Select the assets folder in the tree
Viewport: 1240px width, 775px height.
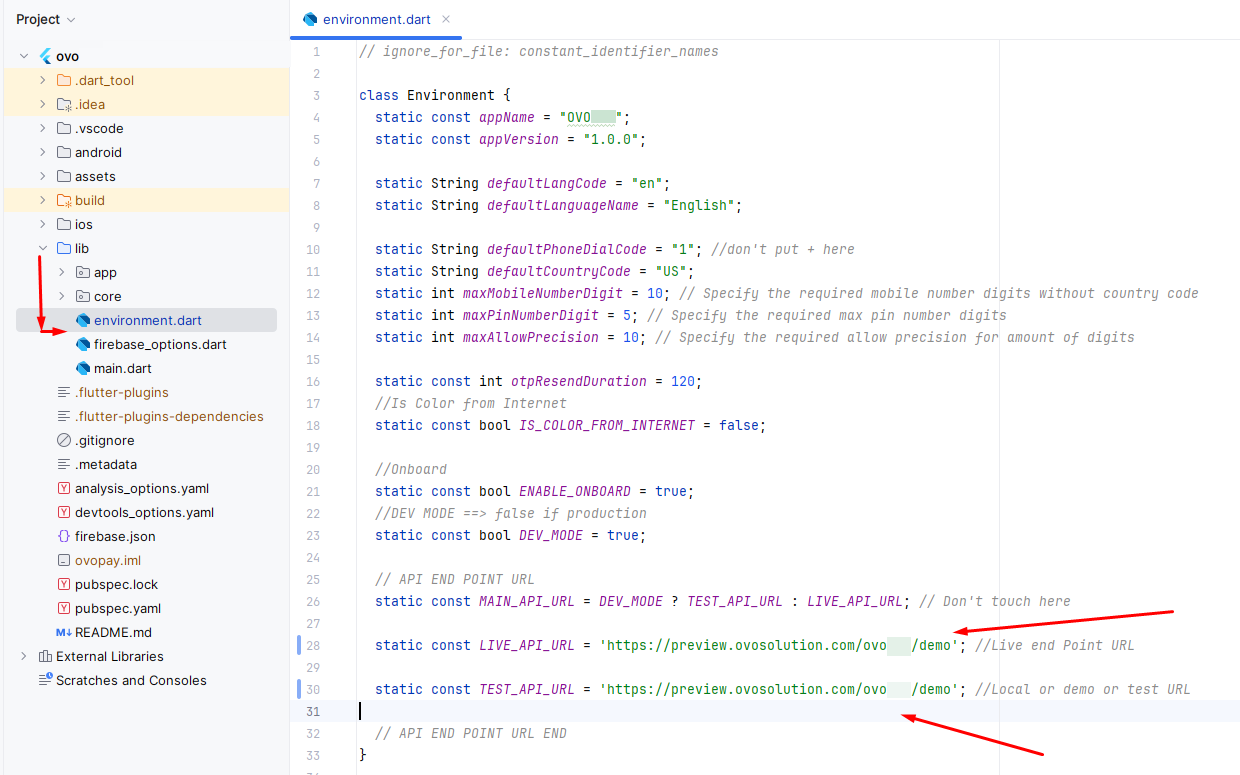(95, 177)
